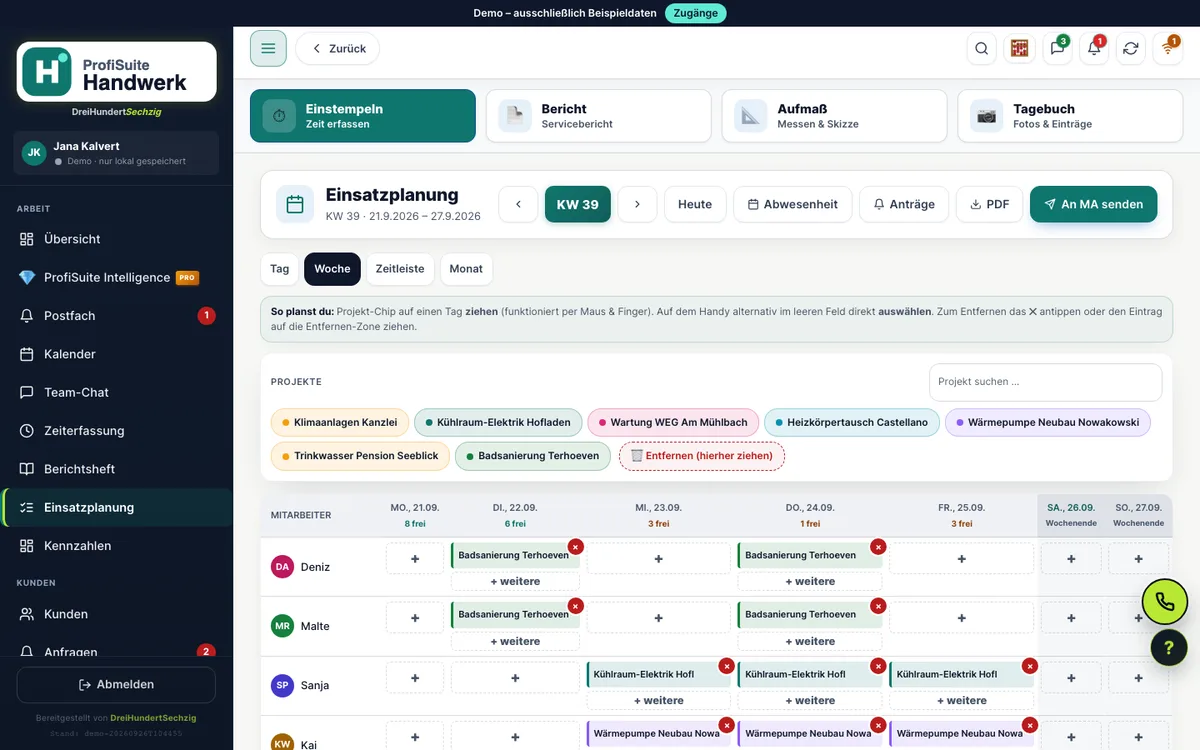Screen dimensions: 1200x750
Task: Add assignment for Deniz on Friday
Action: pyautogui.click(x=961, y=559)
